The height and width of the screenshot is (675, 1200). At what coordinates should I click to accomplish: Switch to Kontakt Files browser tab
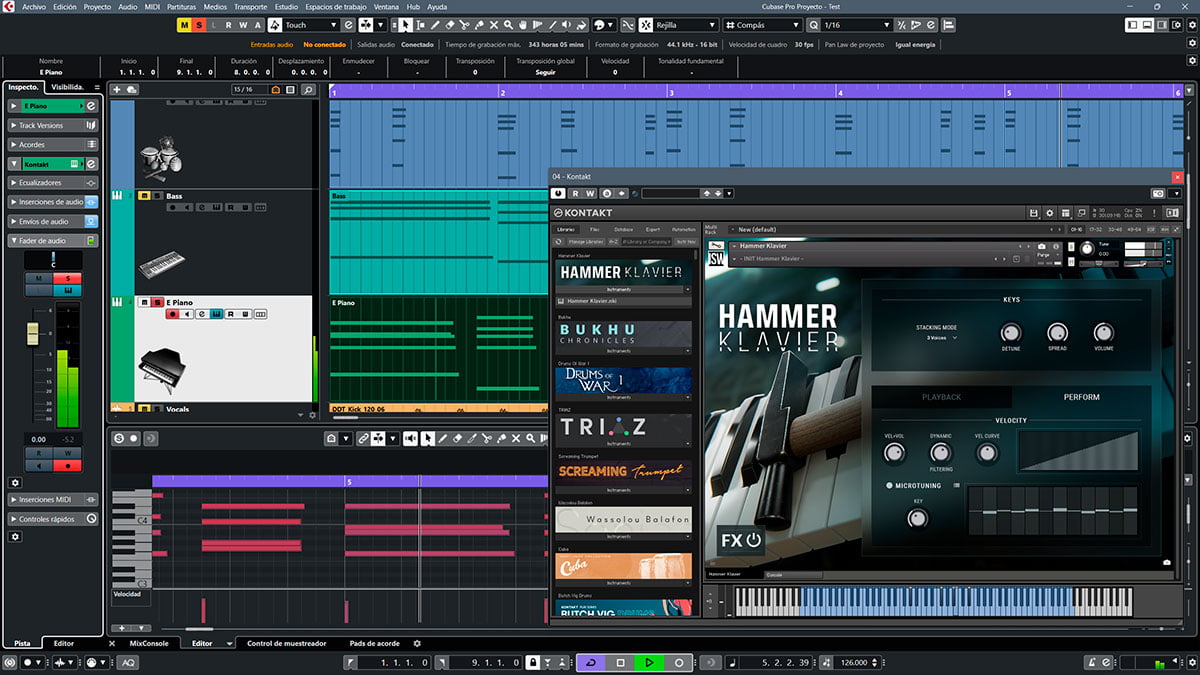[594, 229]
